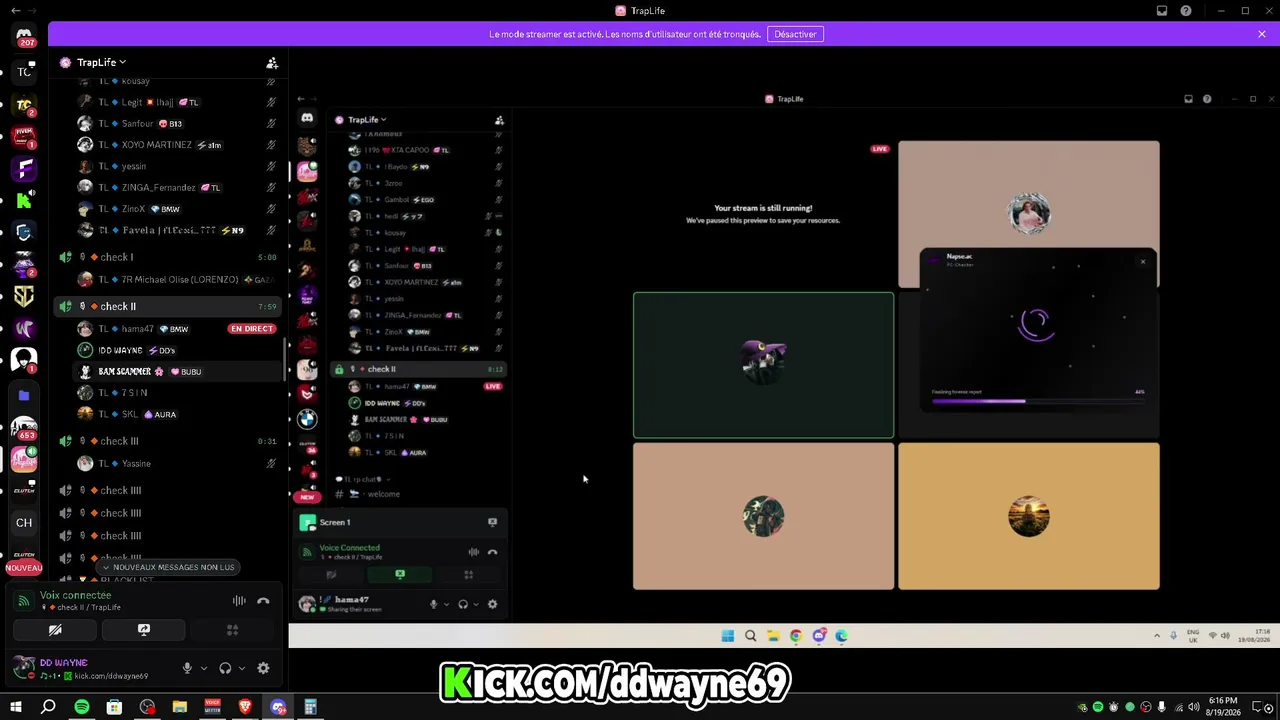Screen dimensions: 1280x720
Task: Open File Explorer from the taskbar
Action: point(179,707)
